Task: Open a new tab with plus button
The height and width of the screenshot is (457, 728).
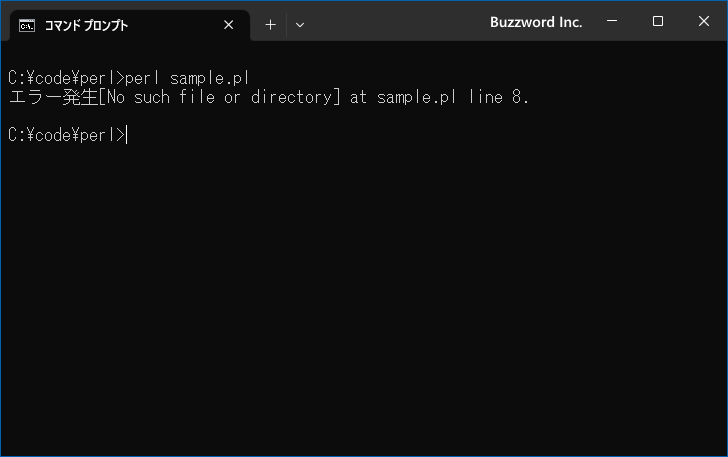Action: point(270,25)
